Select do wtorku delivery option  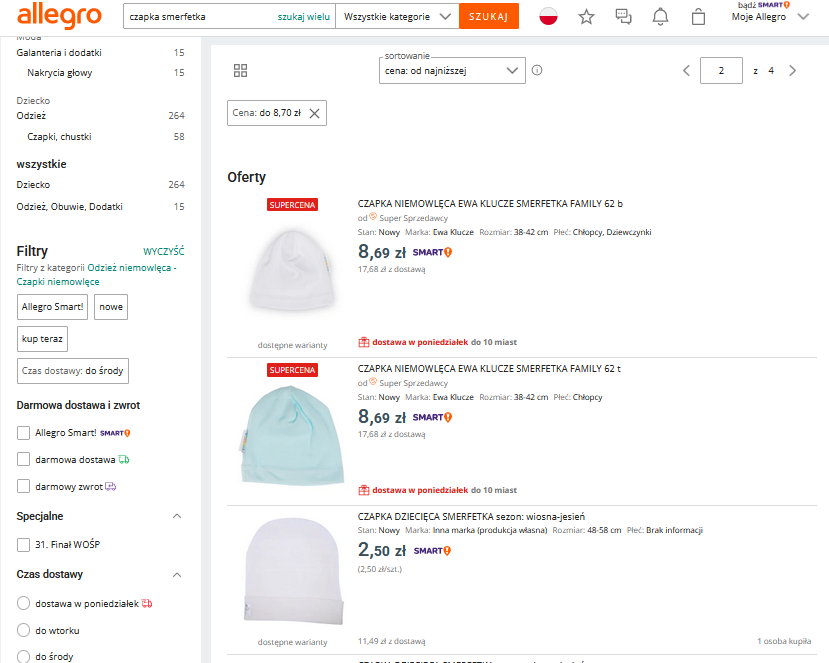[x=23, y=630]
